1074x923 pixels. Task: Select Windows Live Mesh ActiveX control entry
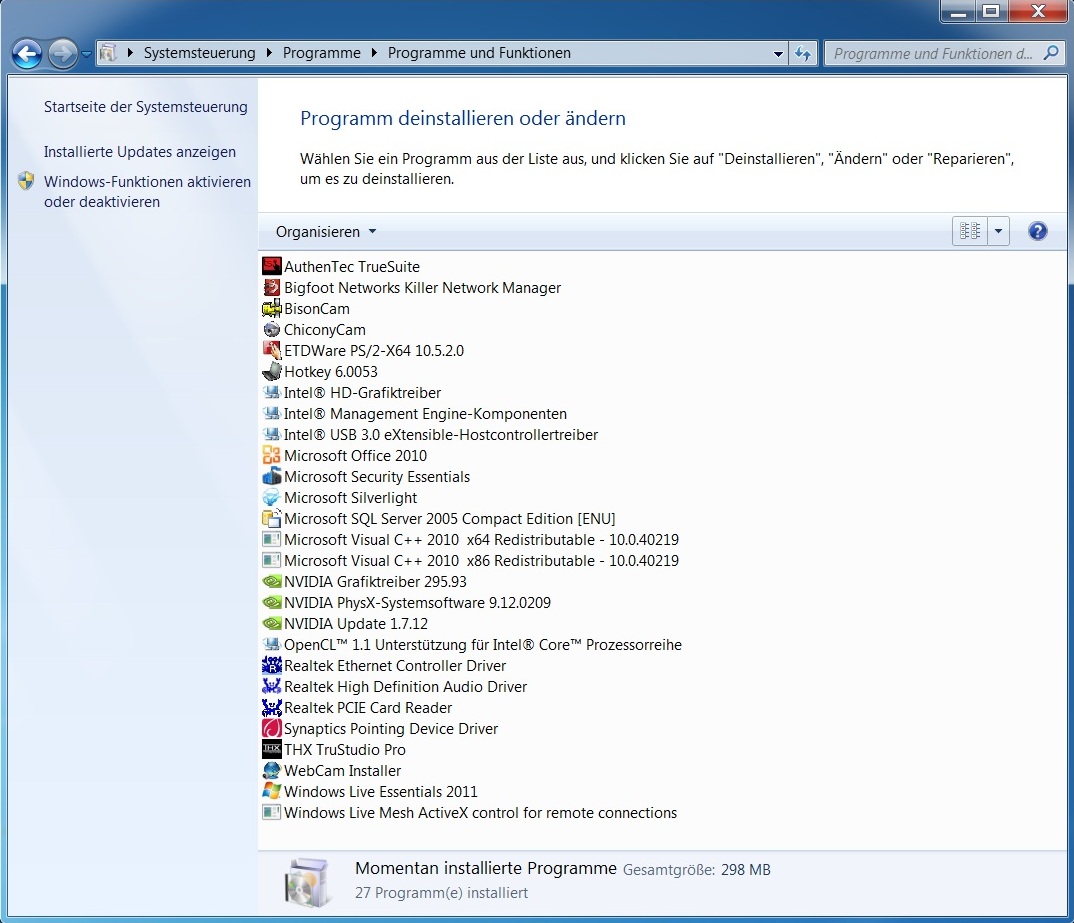click(x=480, y=813)
